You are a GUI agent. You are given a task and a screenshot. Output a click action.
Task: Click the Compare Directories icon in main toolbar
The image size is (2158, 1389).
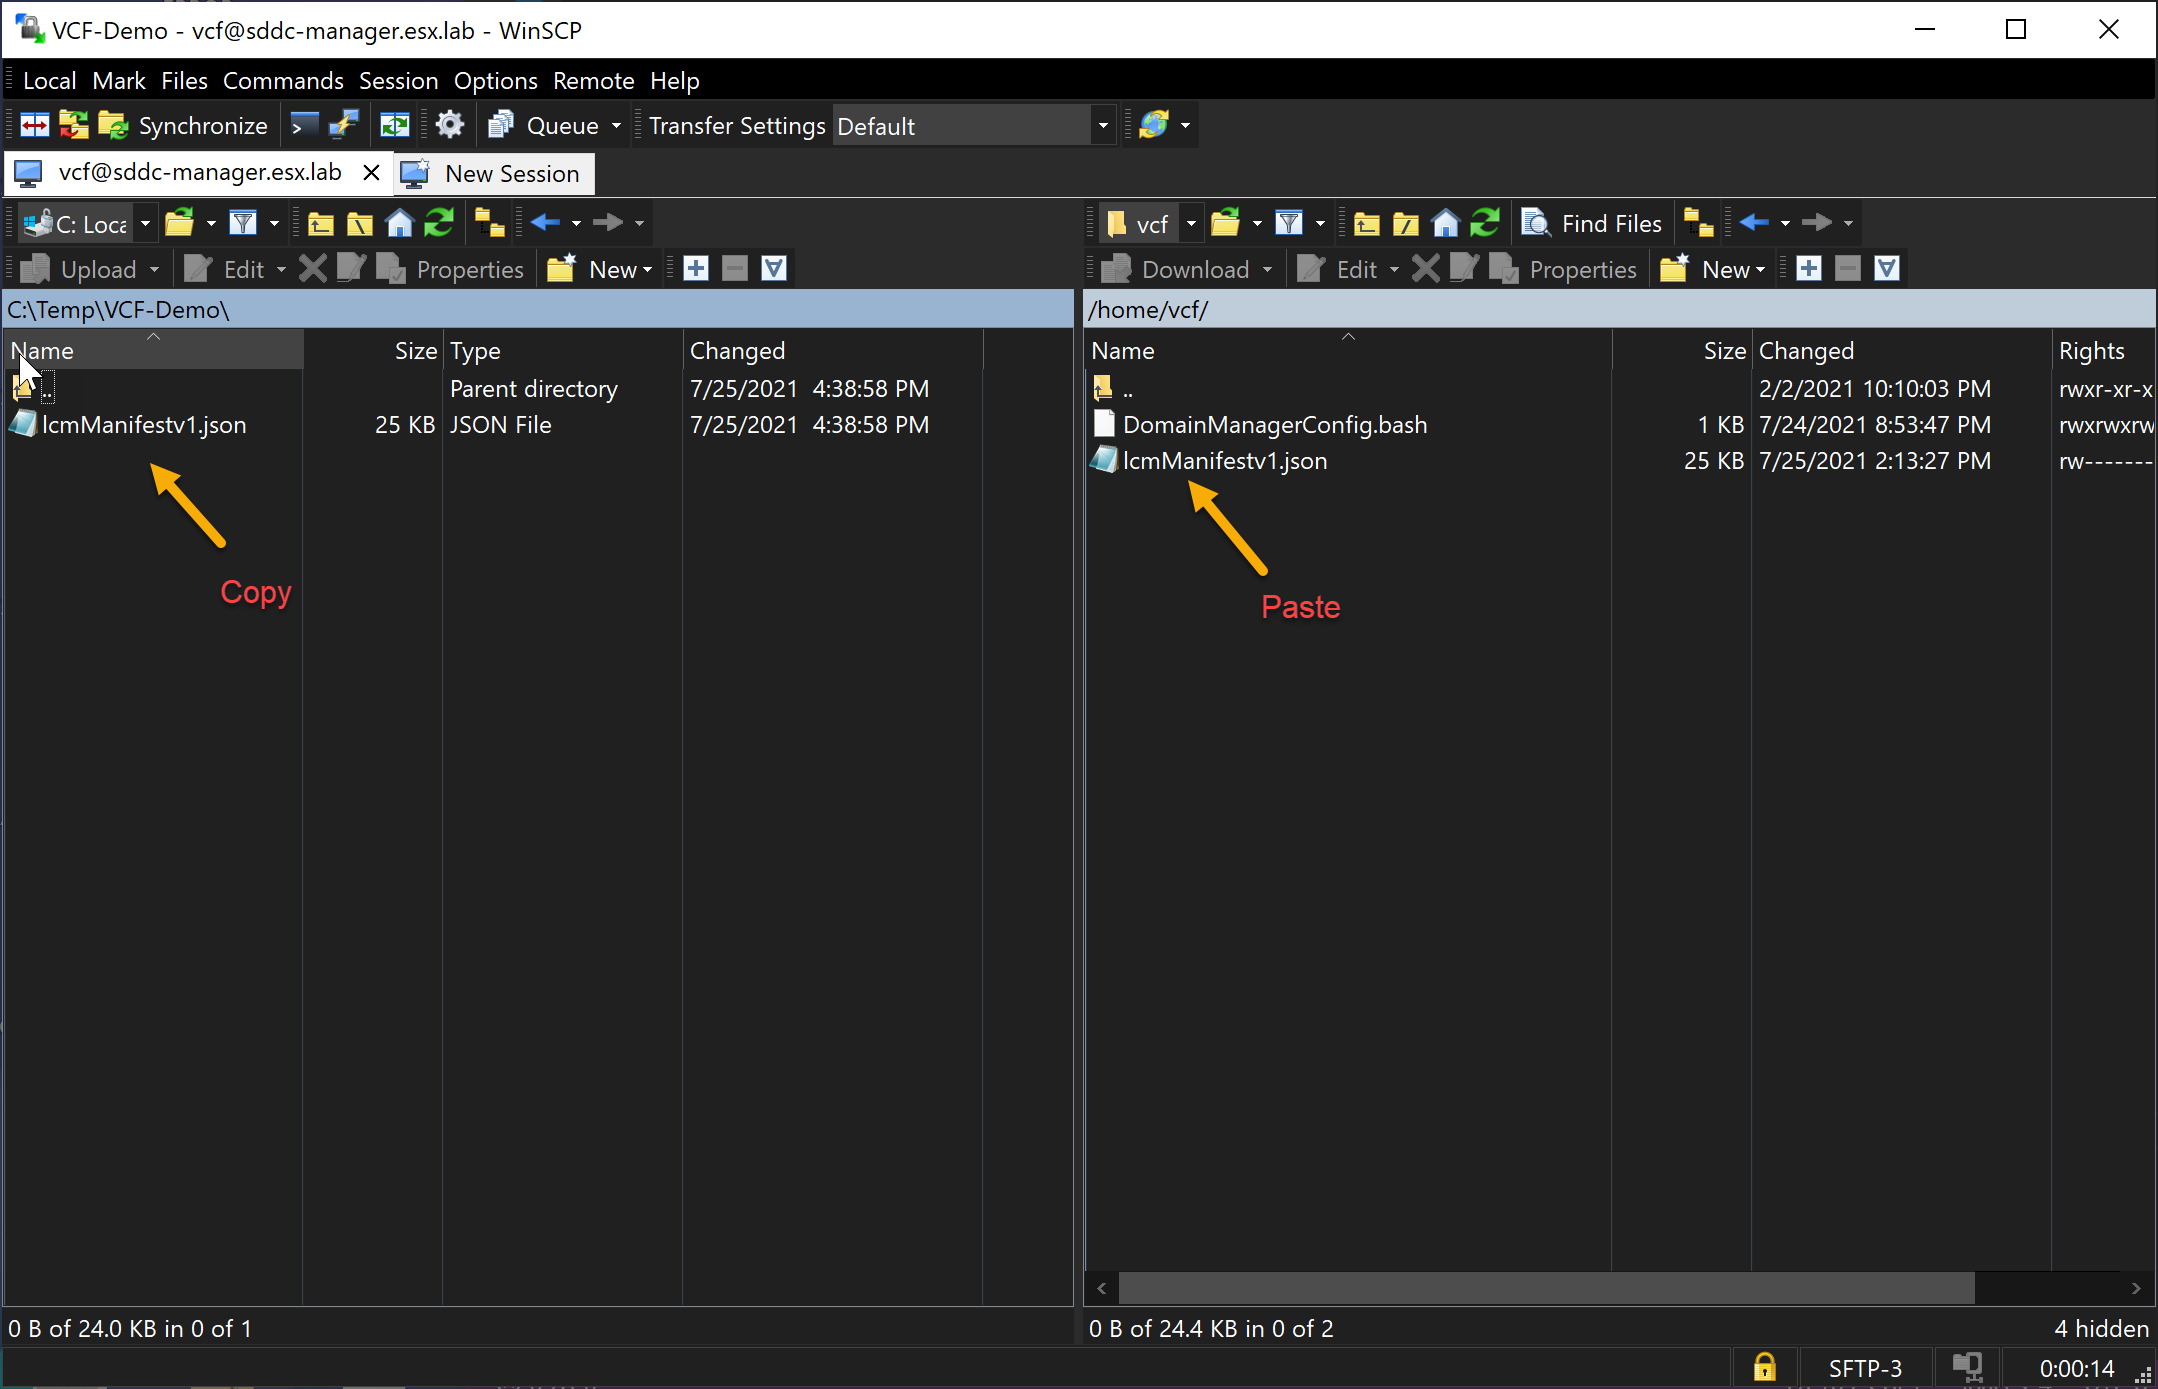(35, 125)
